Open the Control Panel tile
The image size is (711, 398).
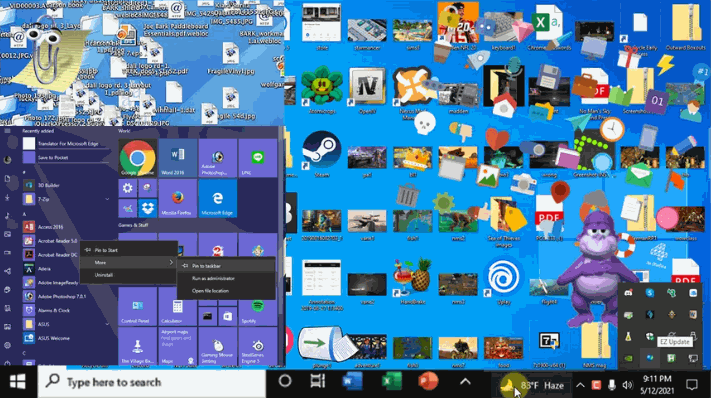[137, 307]
